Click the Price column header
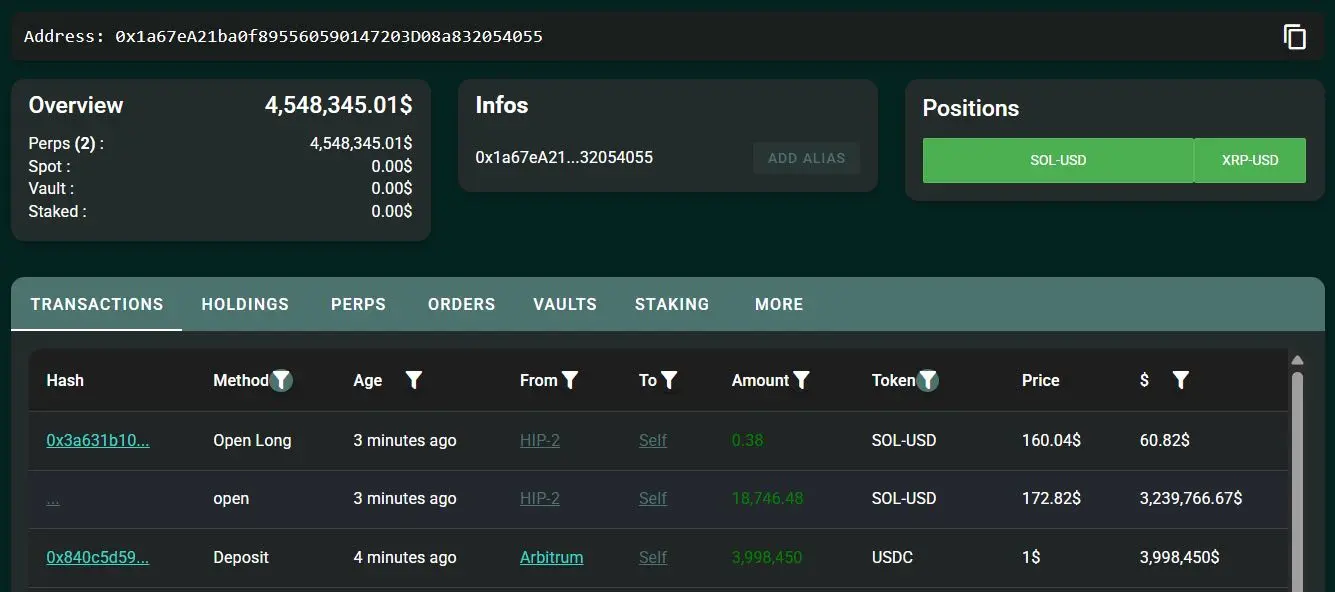1335x592 pixels. pos(1041,380)
